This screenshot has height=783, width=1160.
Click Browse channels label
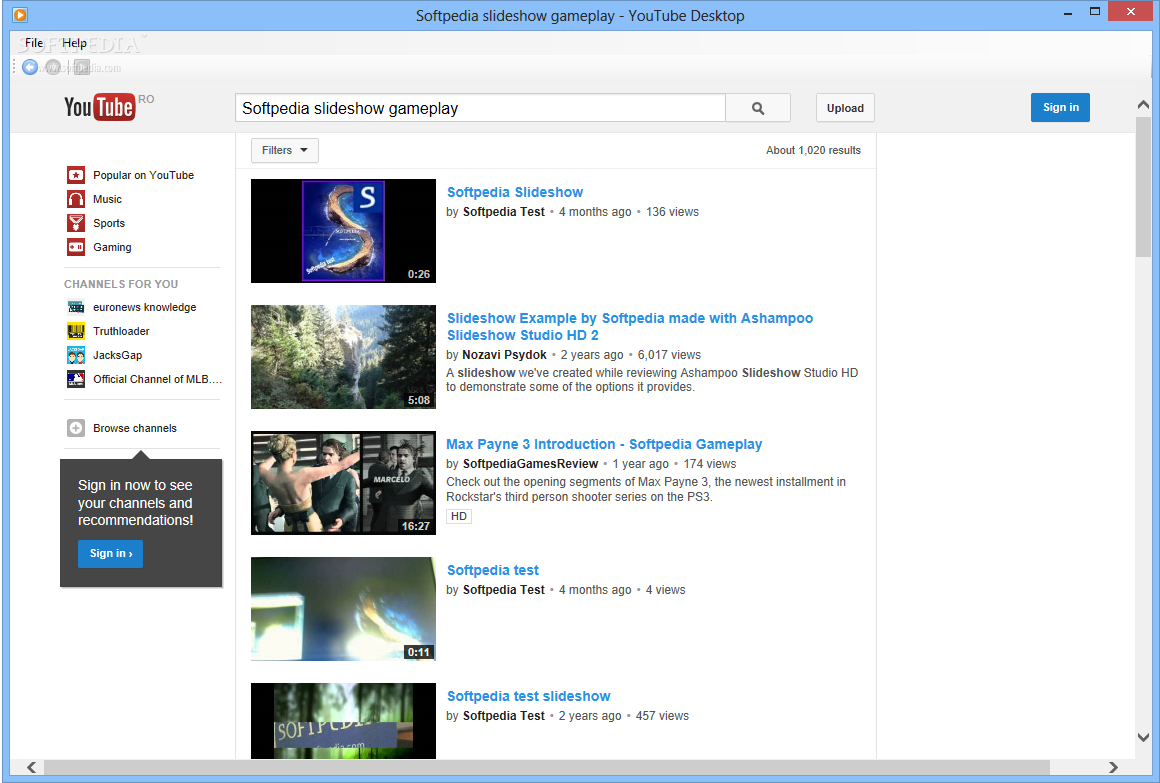click(135, 429)
